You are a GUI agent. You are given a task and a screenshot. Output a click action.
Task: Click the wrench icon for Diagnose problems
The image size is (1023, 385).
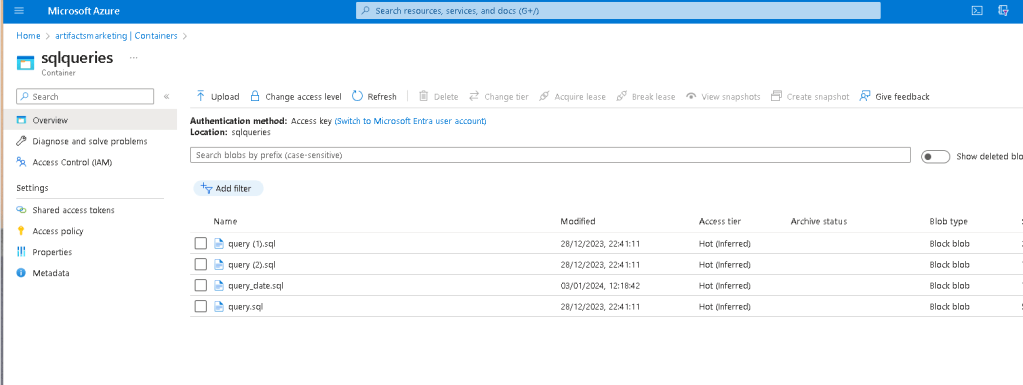22,141
